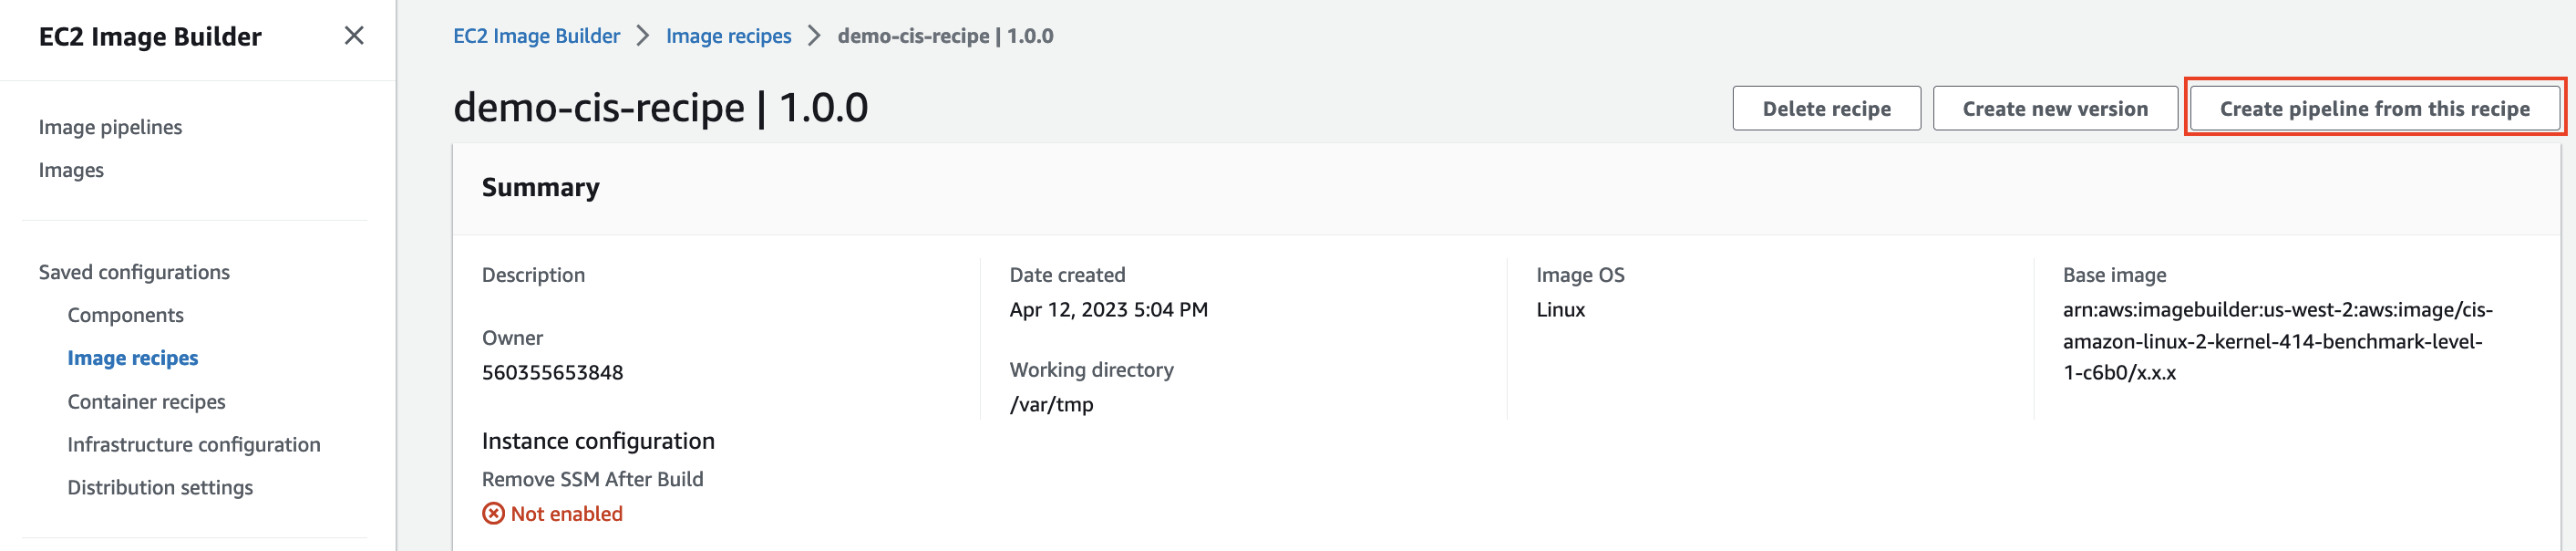The height and width of the screenshot is (551, 2576).
Task: Select the Linux Image OS value
Action: 1560,309
